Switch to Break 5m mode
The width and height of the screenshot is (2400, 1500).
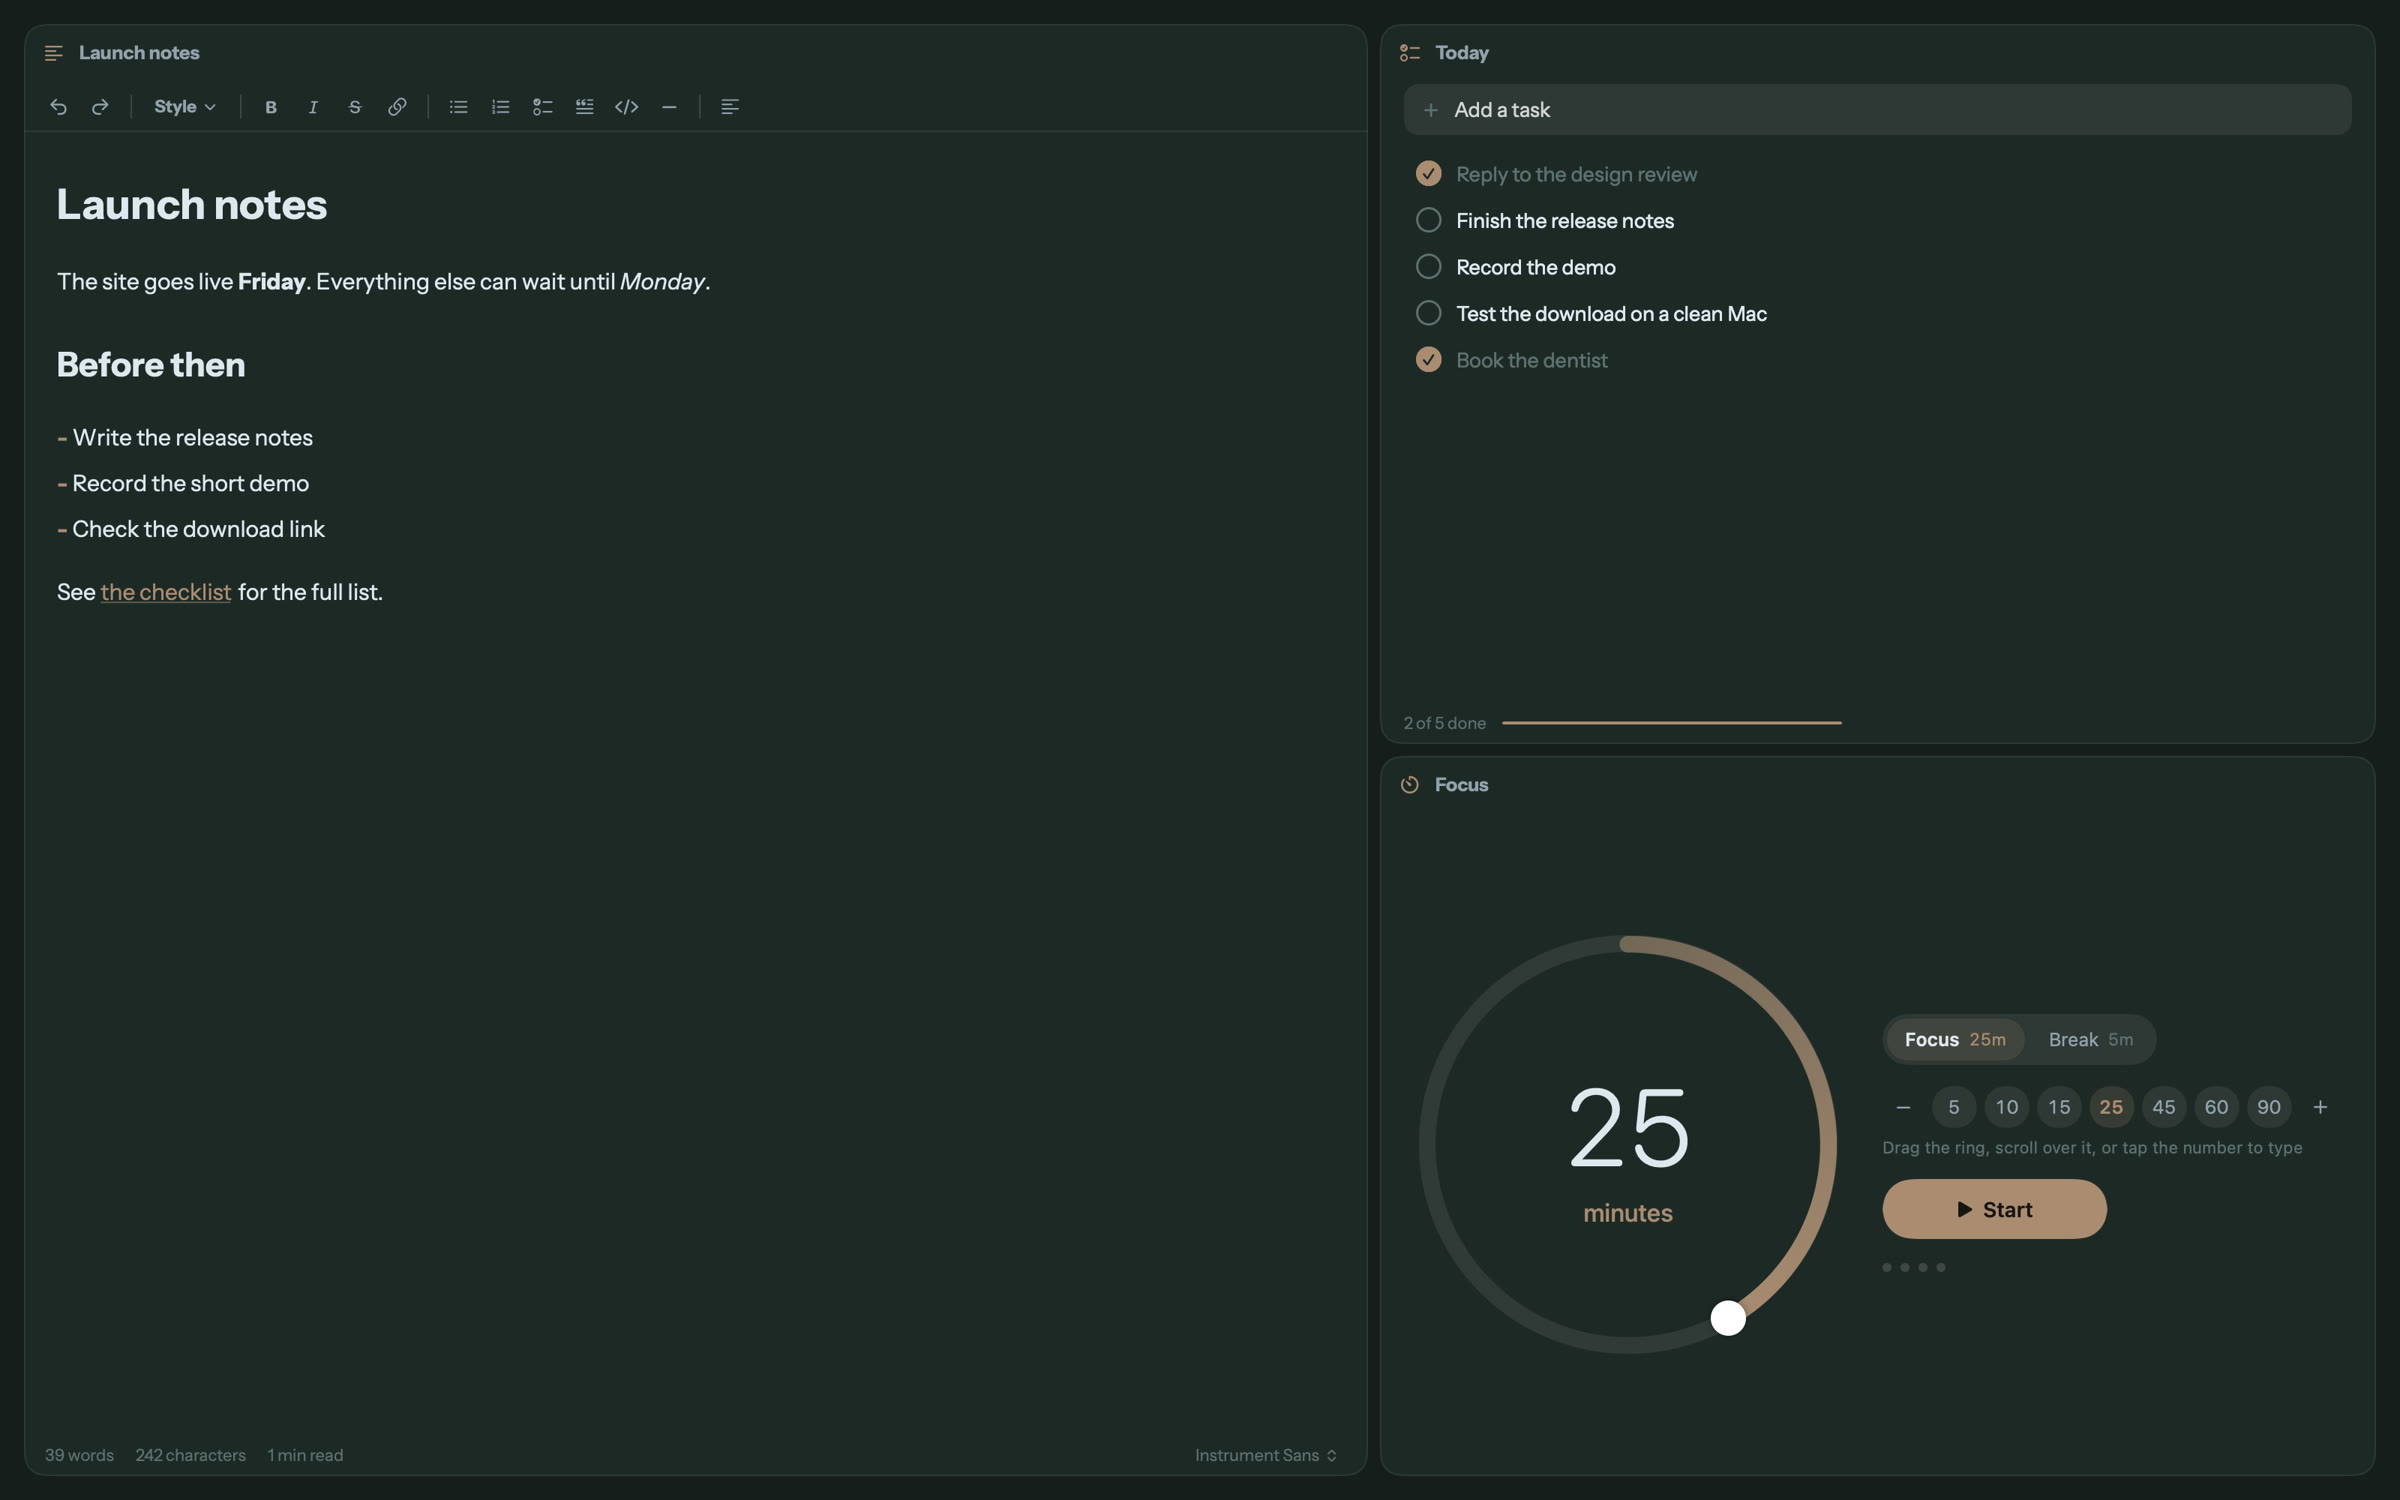[2090, 1040]
